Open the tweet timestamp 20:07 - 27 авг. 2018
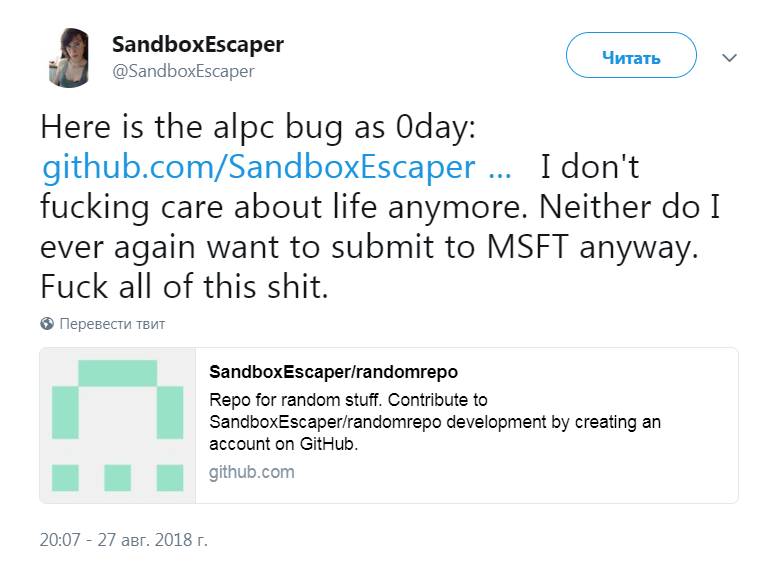 [x=123, y=539]
